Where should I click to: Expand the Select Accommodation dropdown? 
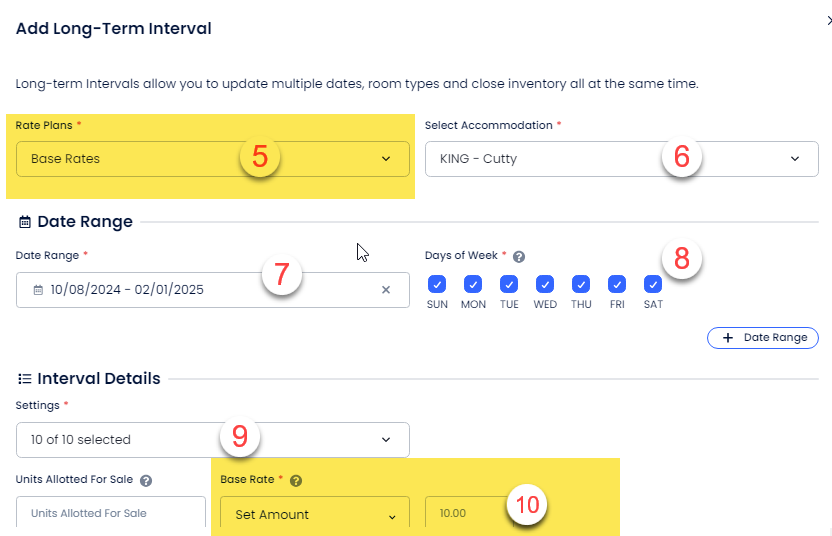pos(621,159)
